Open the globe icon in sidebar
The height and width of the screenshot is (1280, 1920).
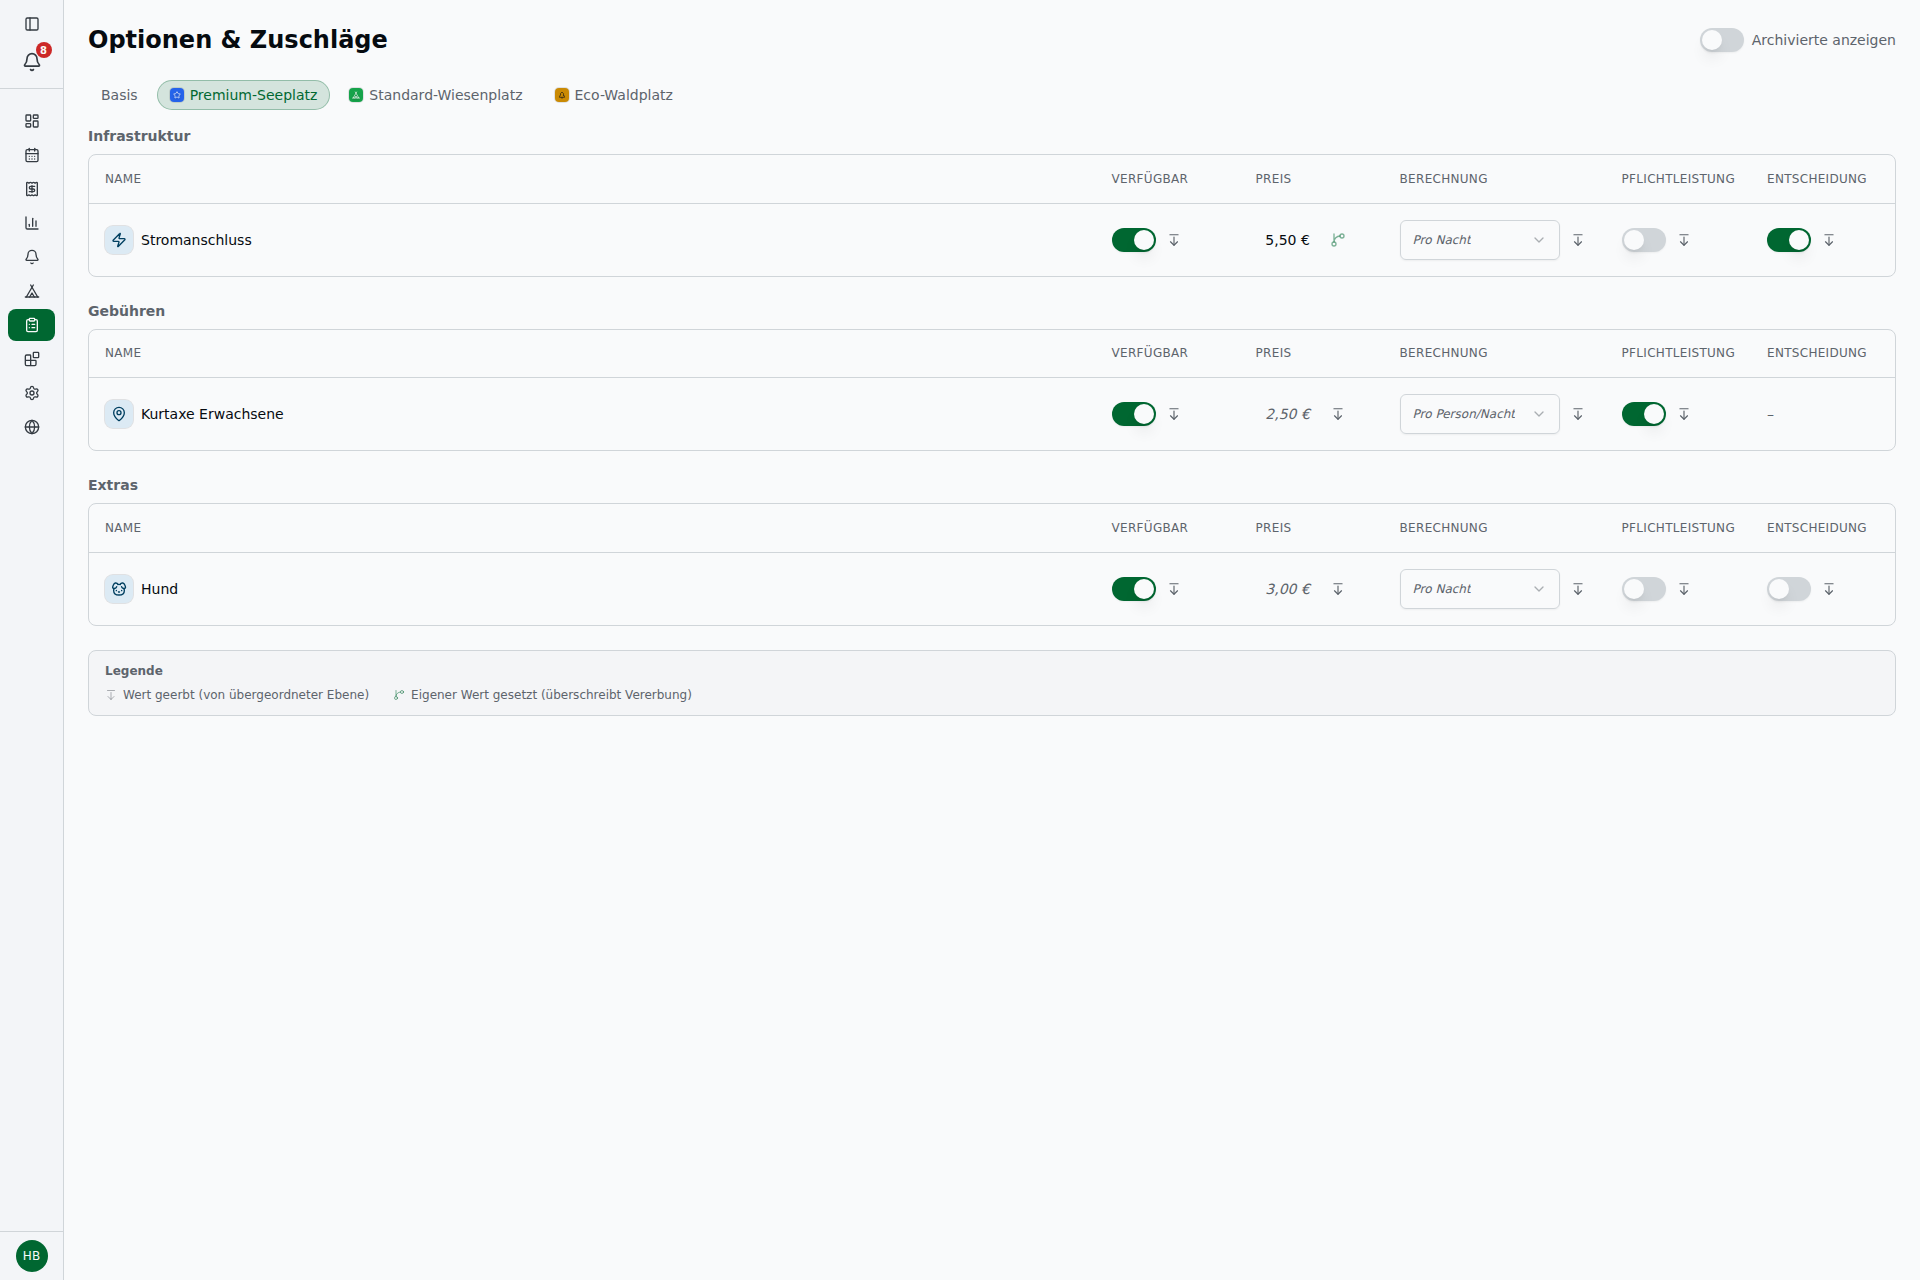[x=32, y=427]
